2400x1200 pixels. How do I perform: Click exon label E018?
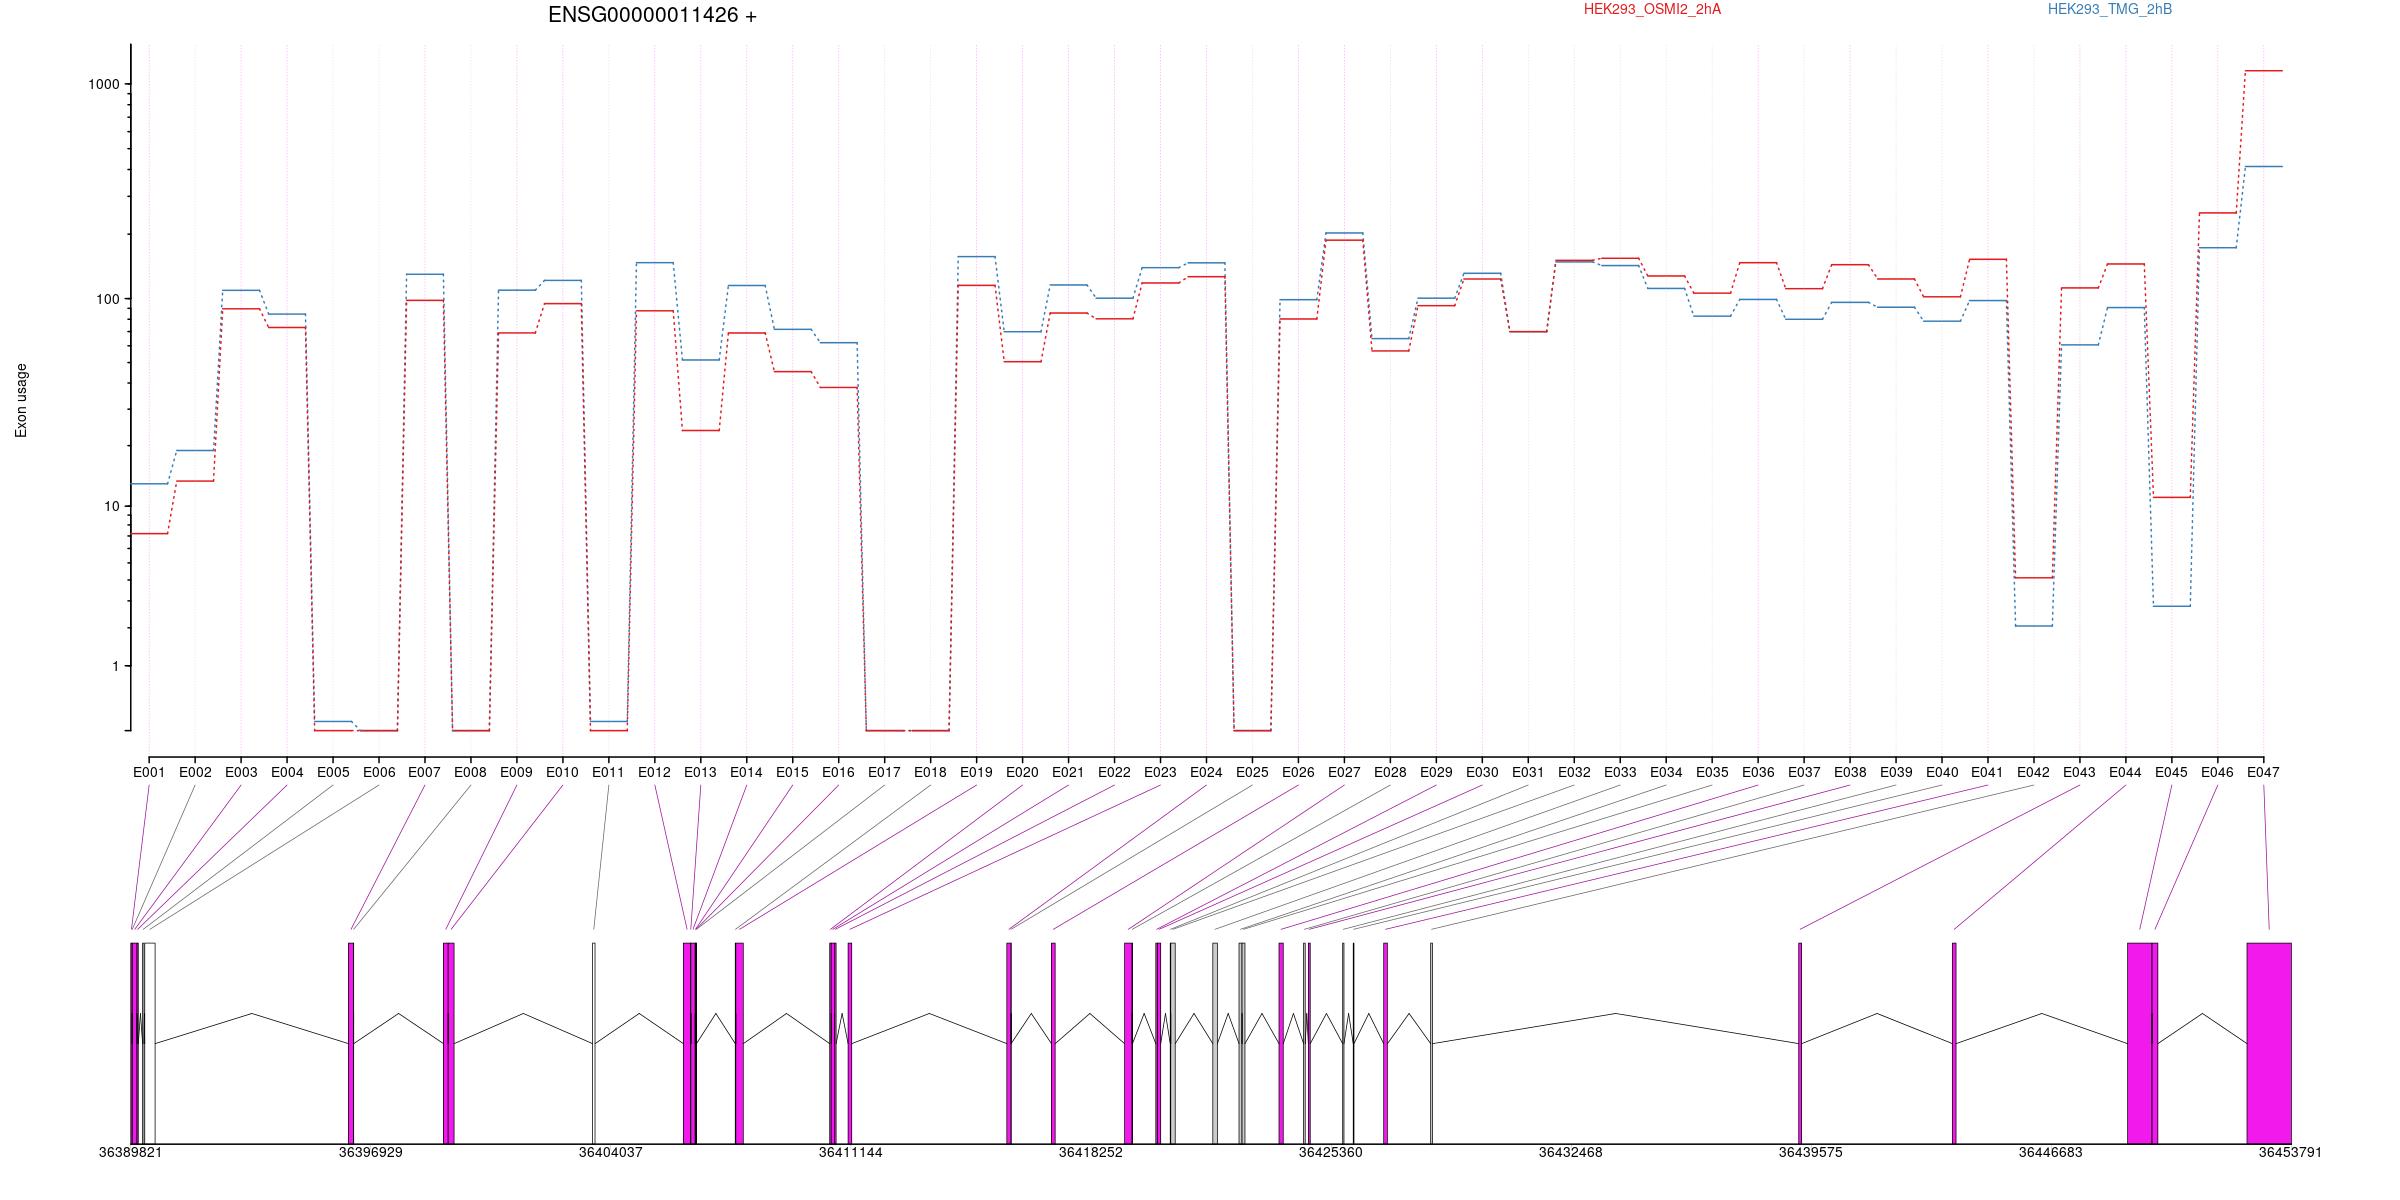click(x=930, y=772)
